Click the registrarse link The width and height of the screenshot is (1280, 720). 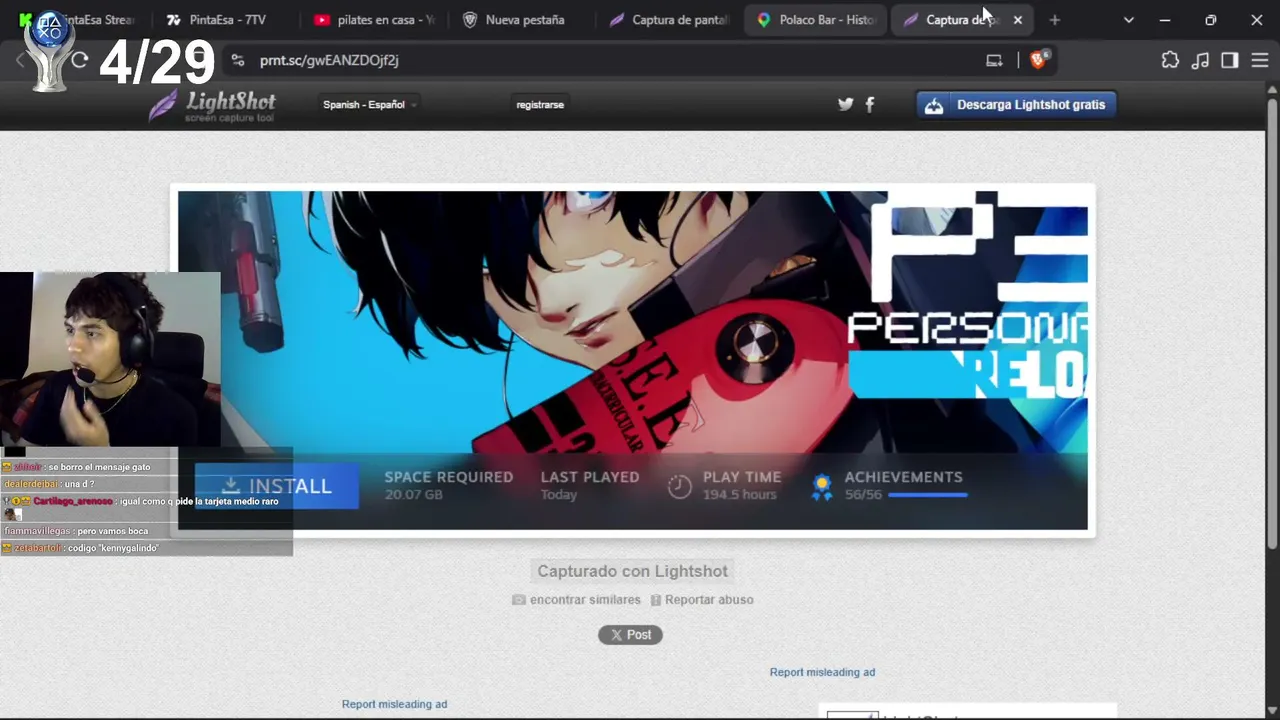coord(540,104)
